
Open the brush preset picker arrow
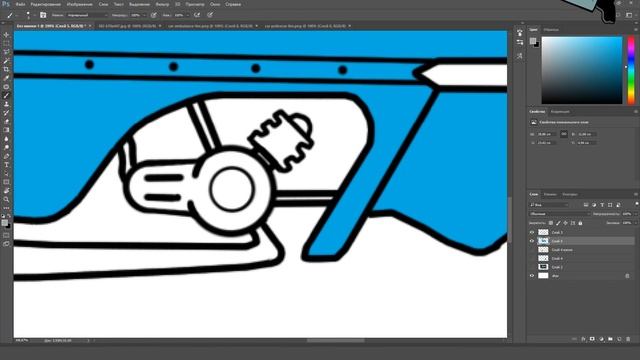[x=34, y=15]
